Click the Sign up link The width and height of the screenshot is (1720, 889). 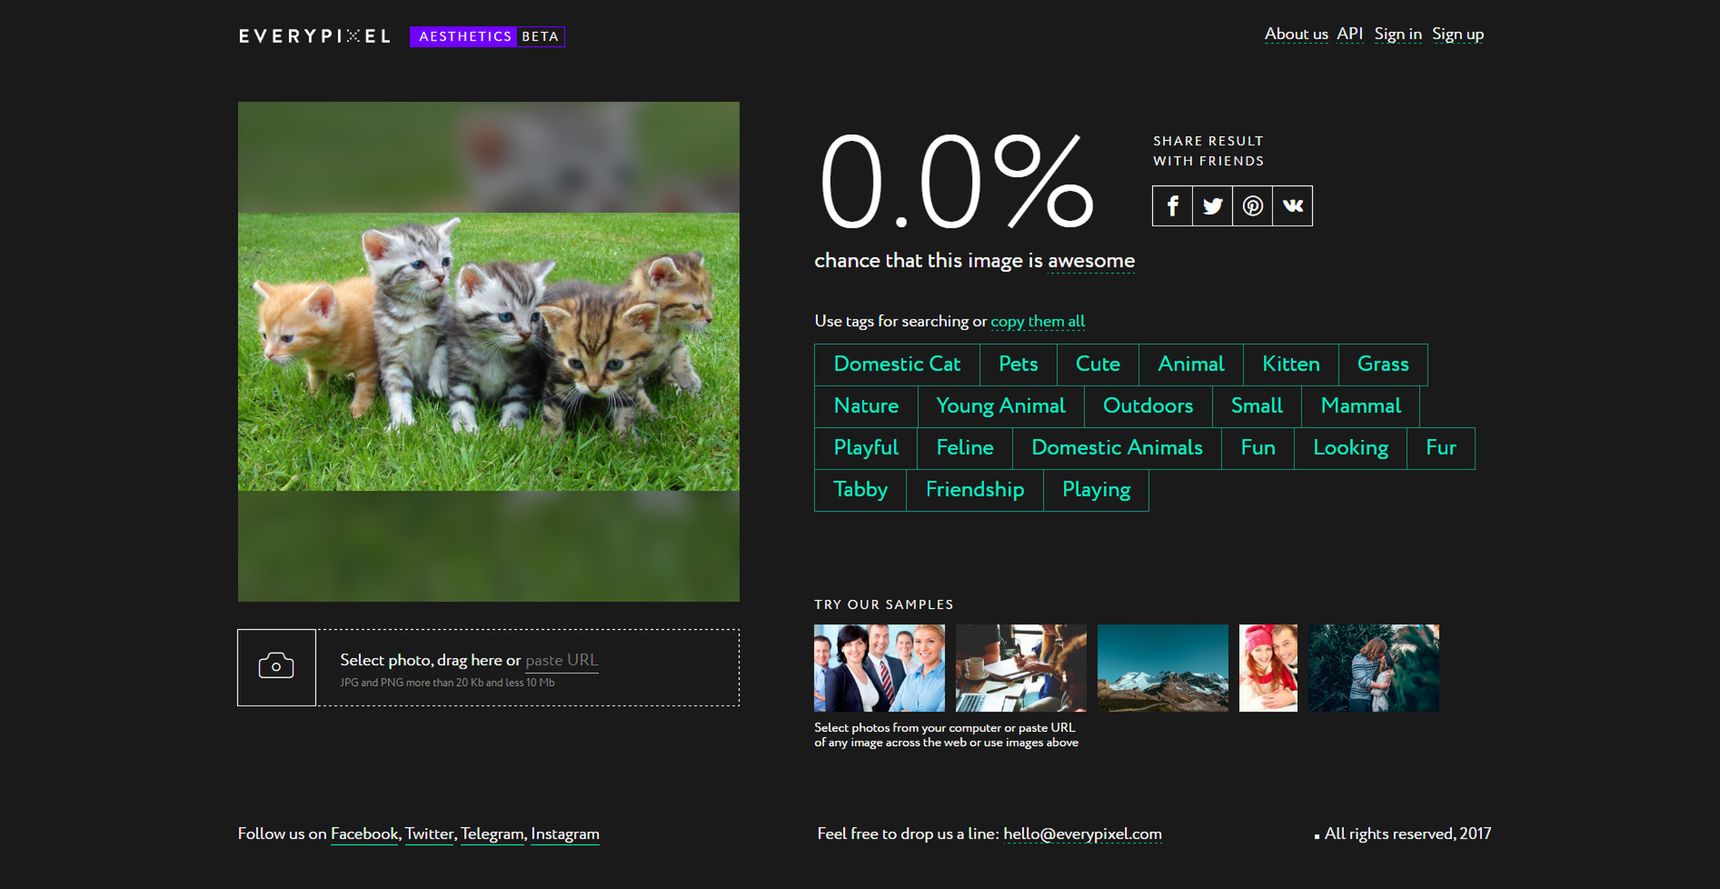tap(1458, 34)
